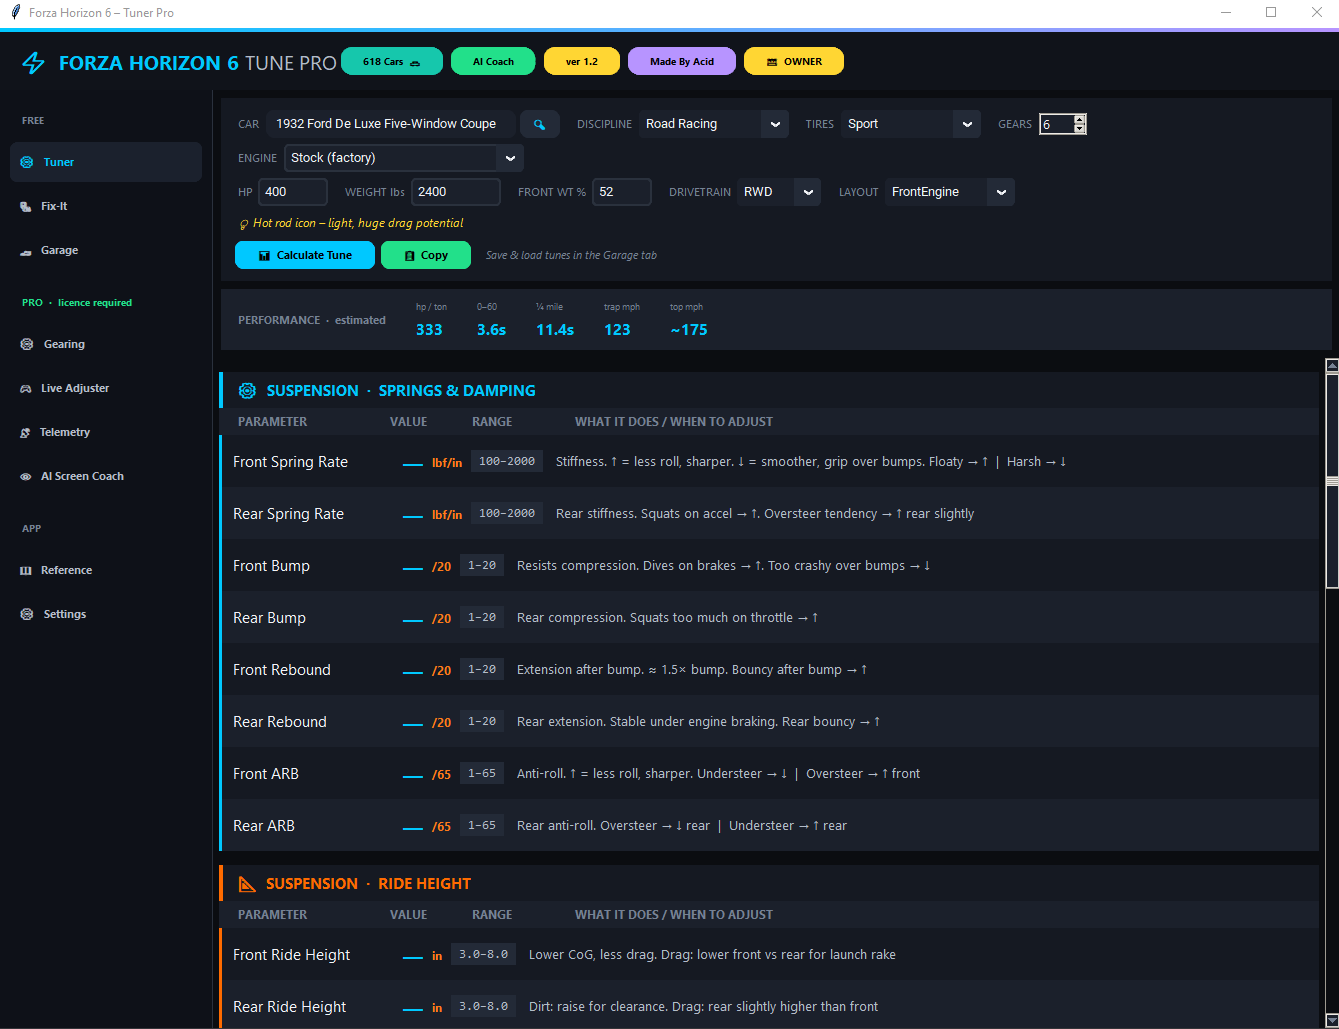The height and width of the screenshot is (1029, 1339).
Task: Click the Front WT % input field
Action: (622, 192)
